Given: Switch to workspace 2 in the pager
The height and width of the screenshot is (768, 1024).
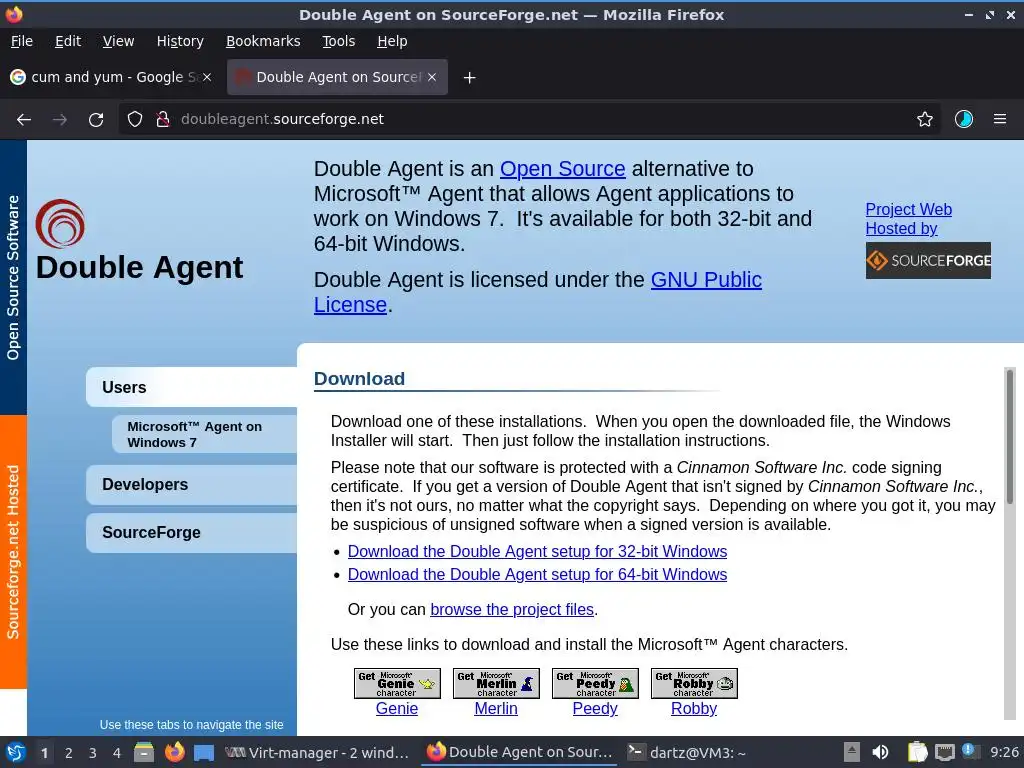Looking at the screenshot, I should coord(69,753).
